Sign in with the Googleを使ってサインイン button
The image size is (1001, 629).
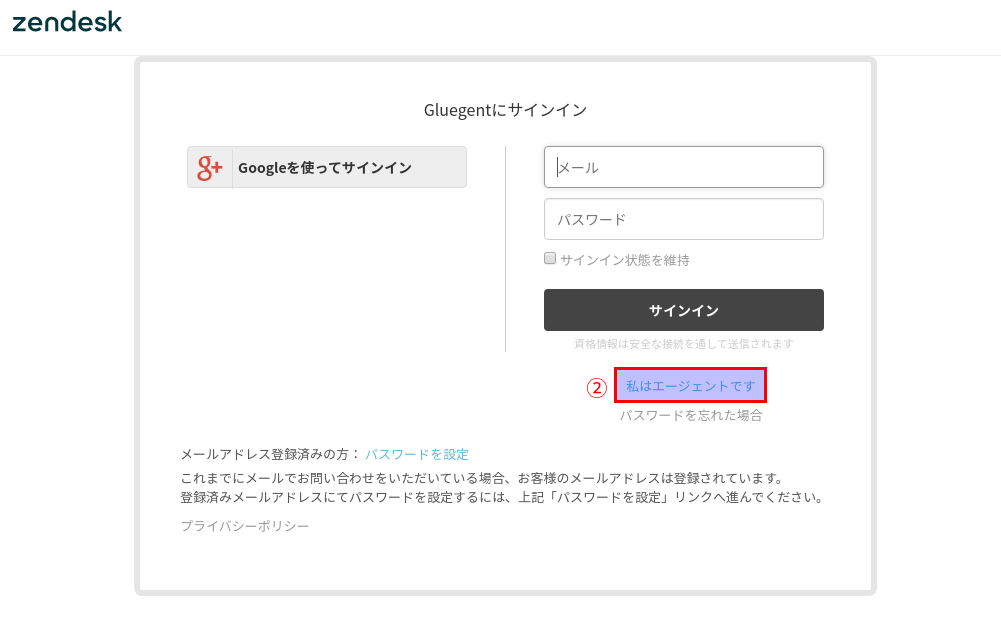[x=327, y=167]
